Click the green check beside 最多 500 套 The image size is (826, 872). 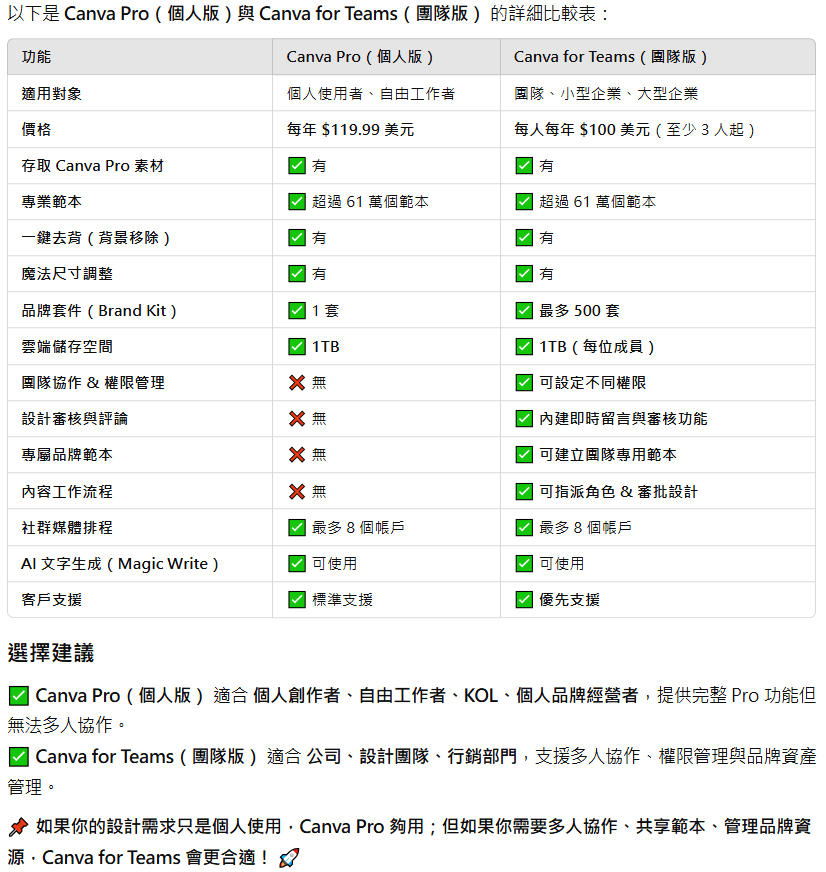pyautogui.click(x=524, y=311)
